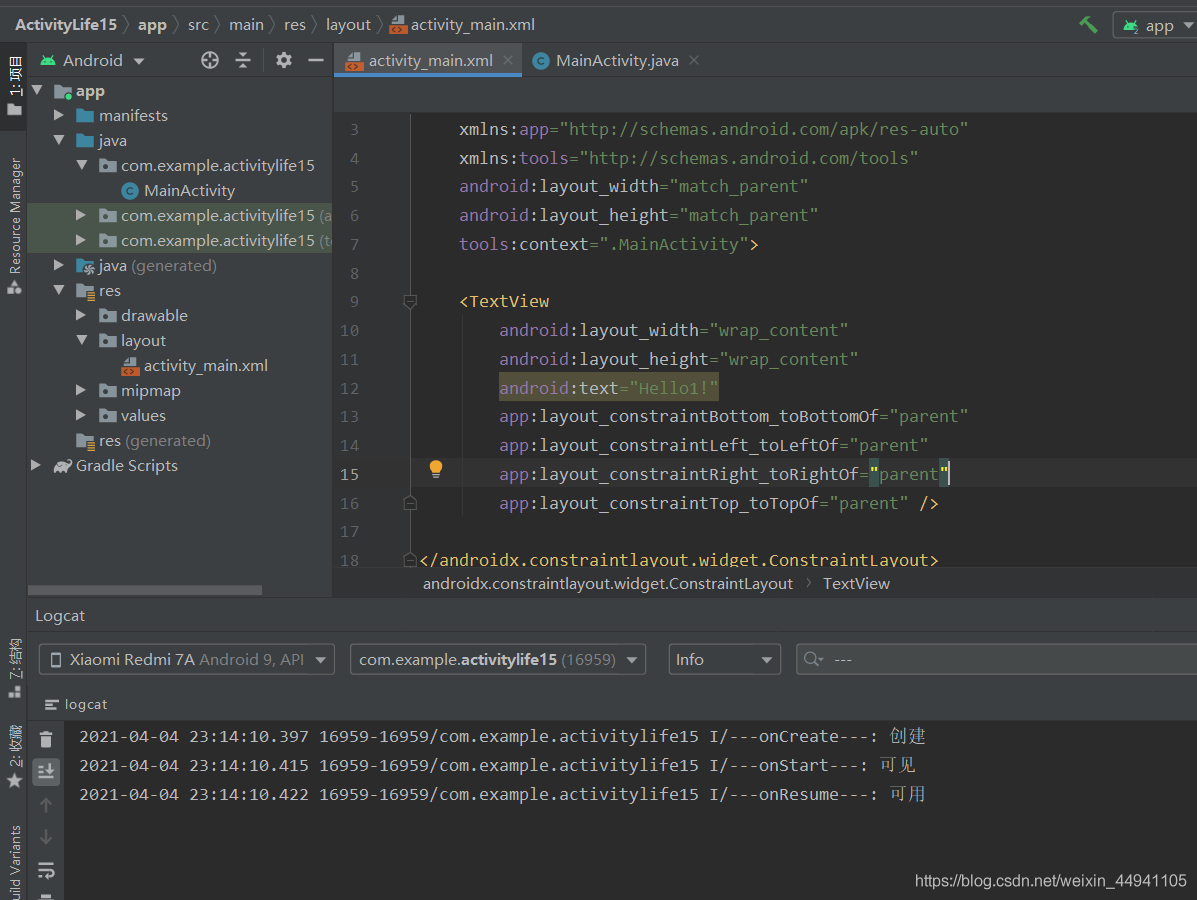Expand the manifests folder
The width and height of the screenshot is (1197, 900).
59,115
